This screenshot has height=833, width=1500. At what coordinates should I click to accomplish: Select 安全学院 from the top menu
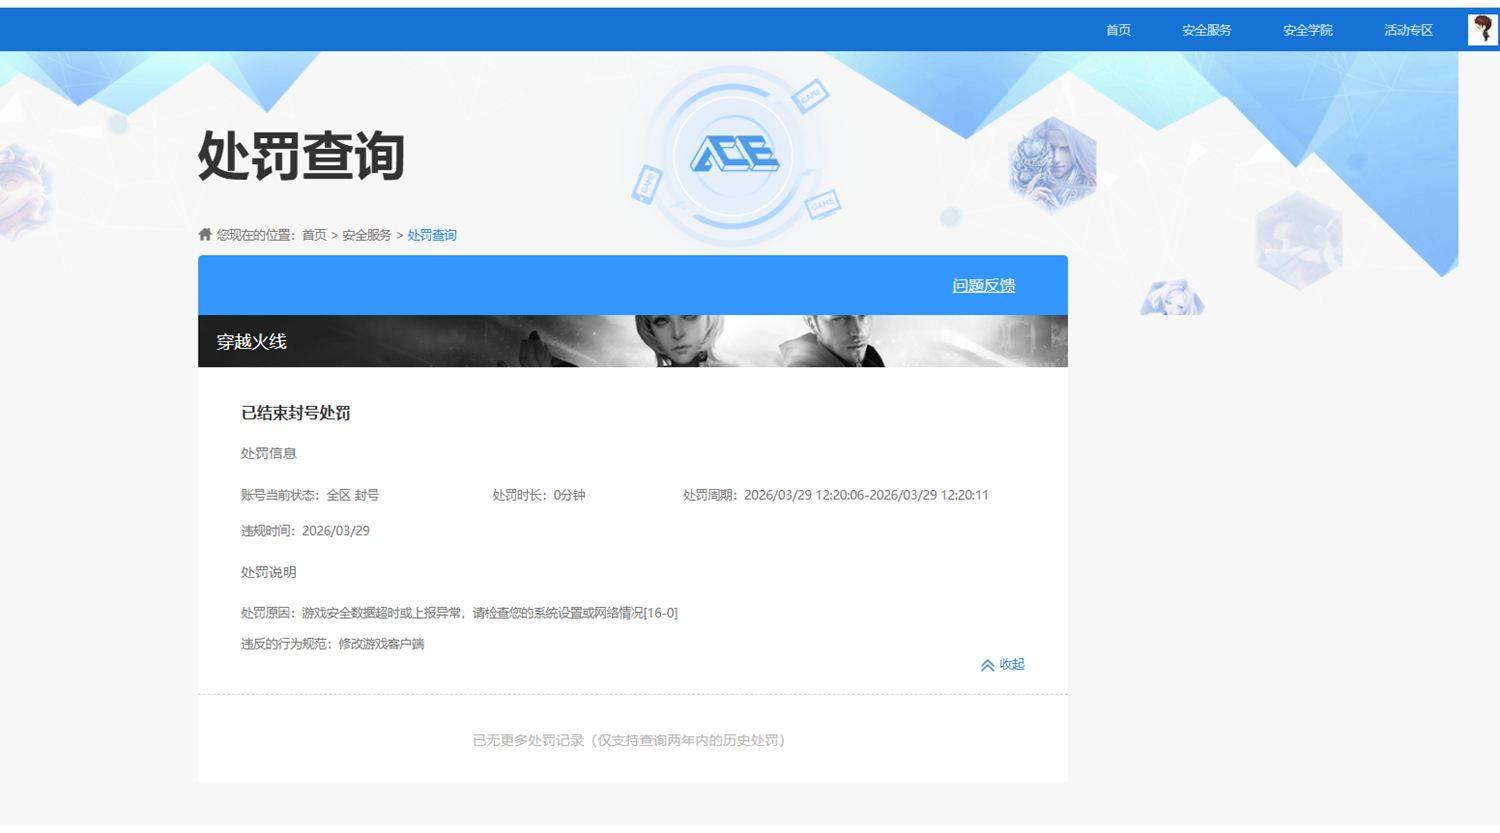[1306, 29]
